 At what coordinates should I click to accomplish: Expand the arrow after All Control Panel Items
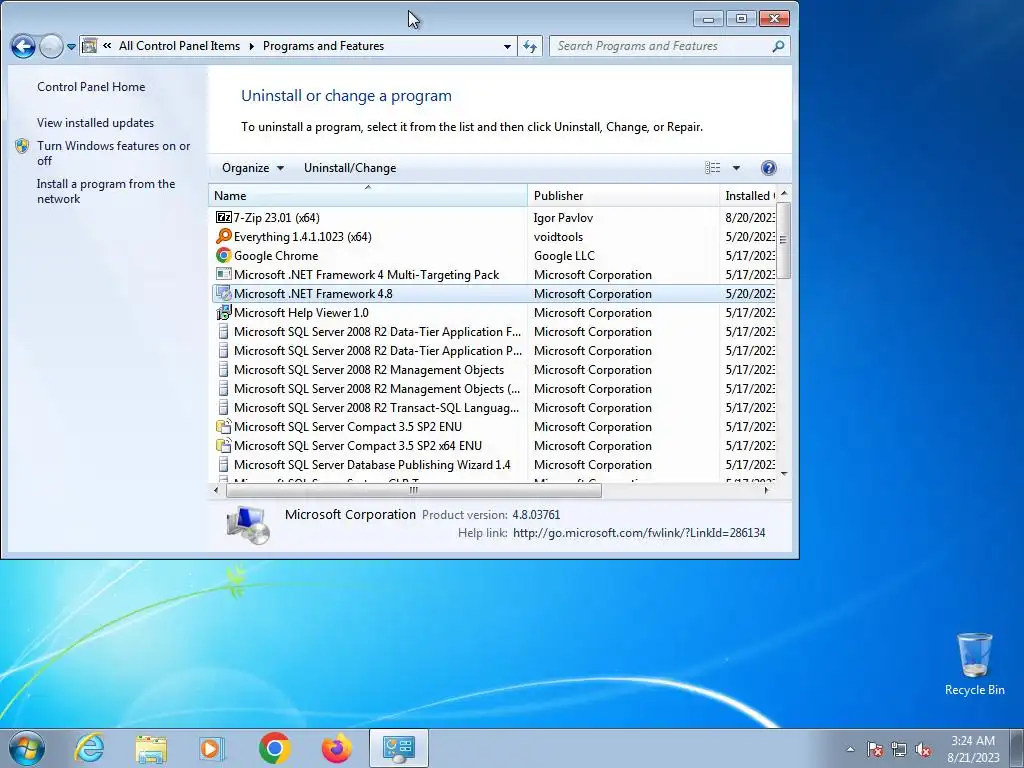(251, 46)
